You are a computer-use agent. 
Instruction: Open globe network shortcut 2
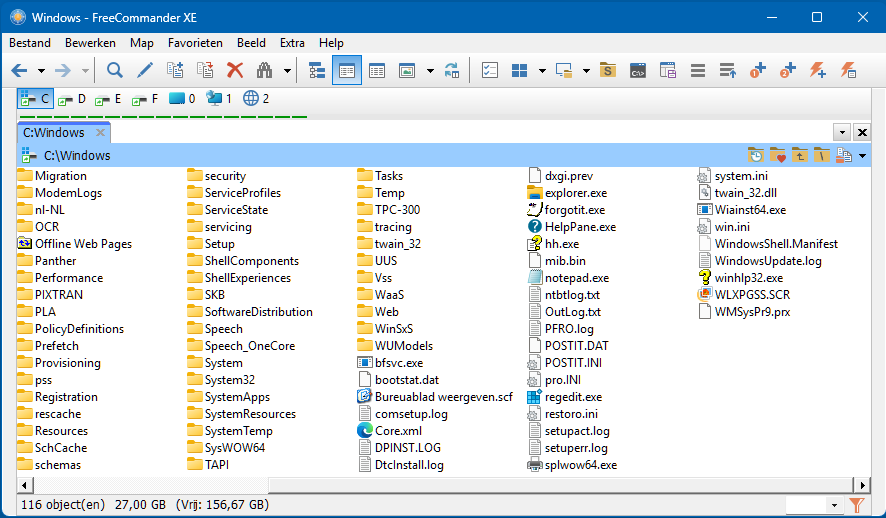(x=256, y=99)
